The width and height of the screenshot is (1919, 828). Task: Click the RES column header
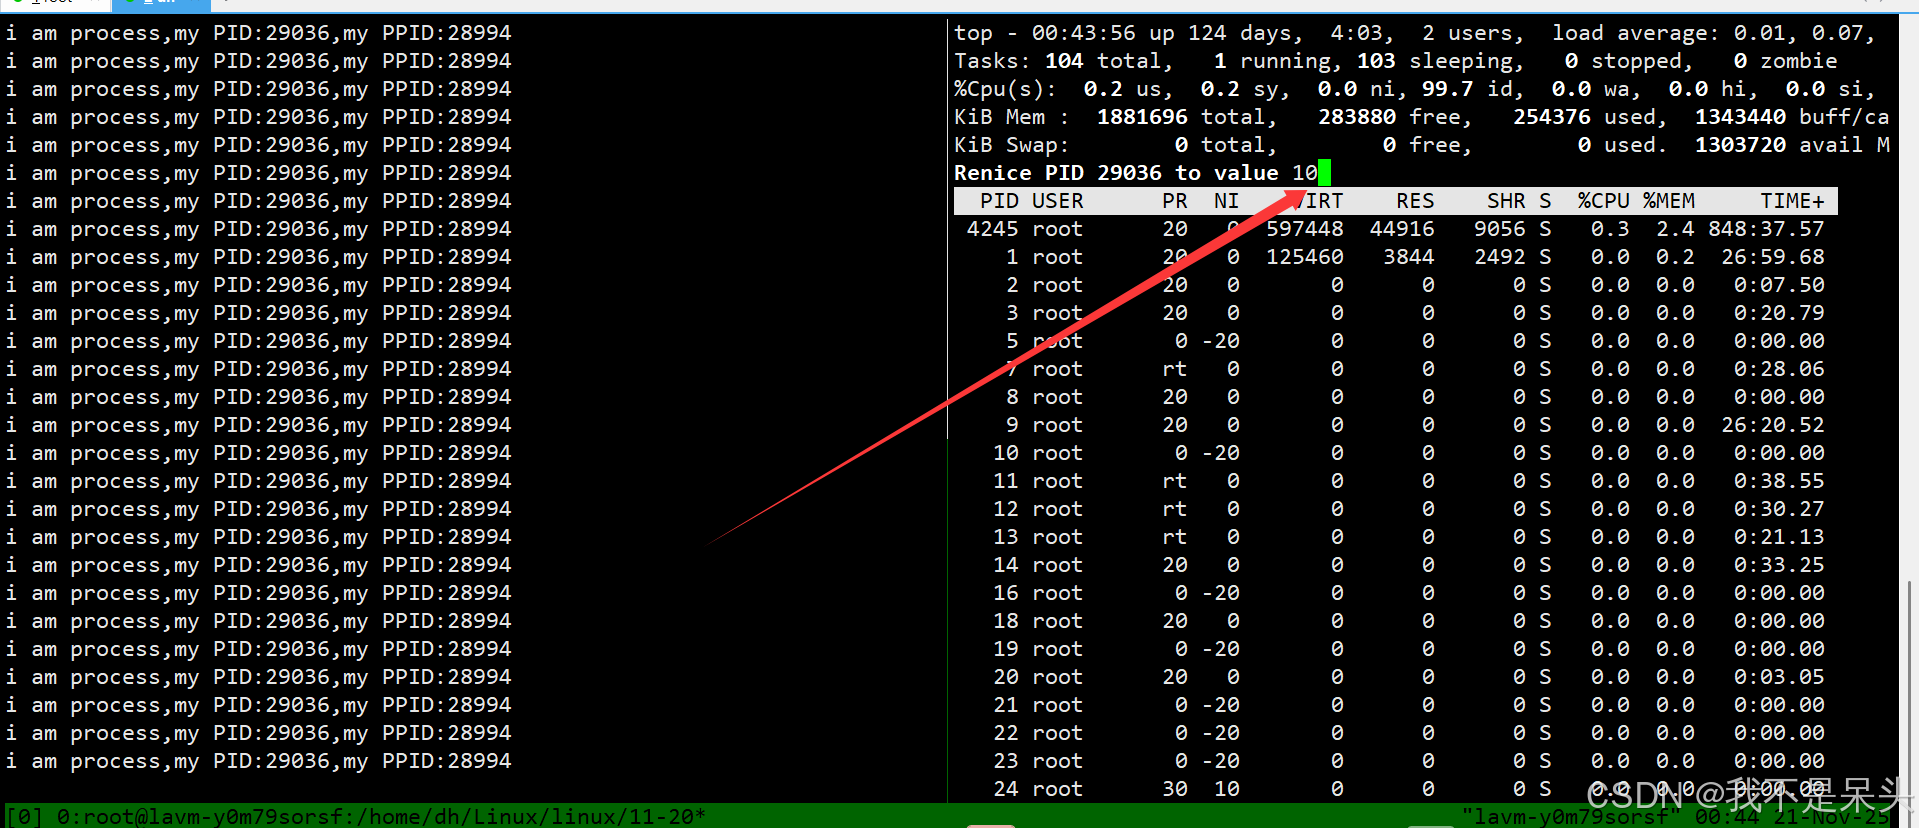click(x=1415, y=201)
